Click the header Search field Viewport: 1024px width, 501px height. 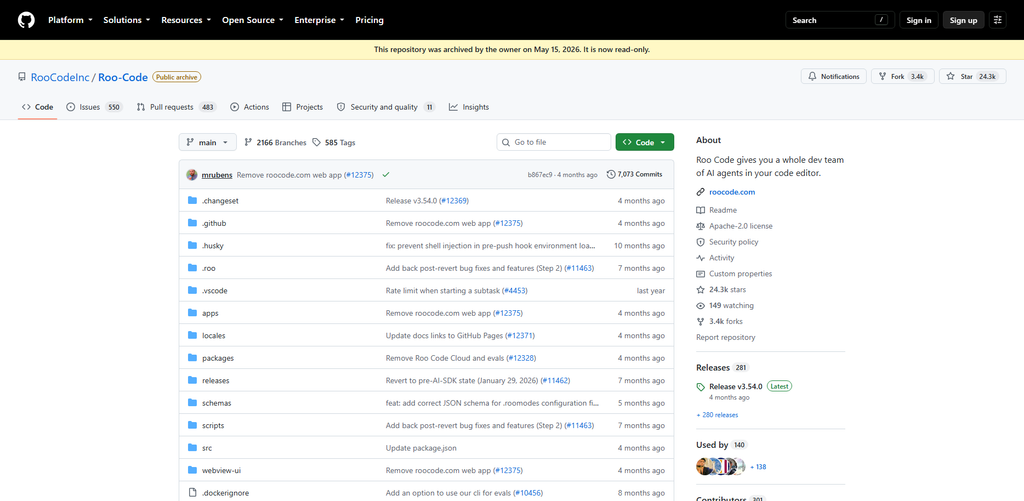click(x=839, y=20)
